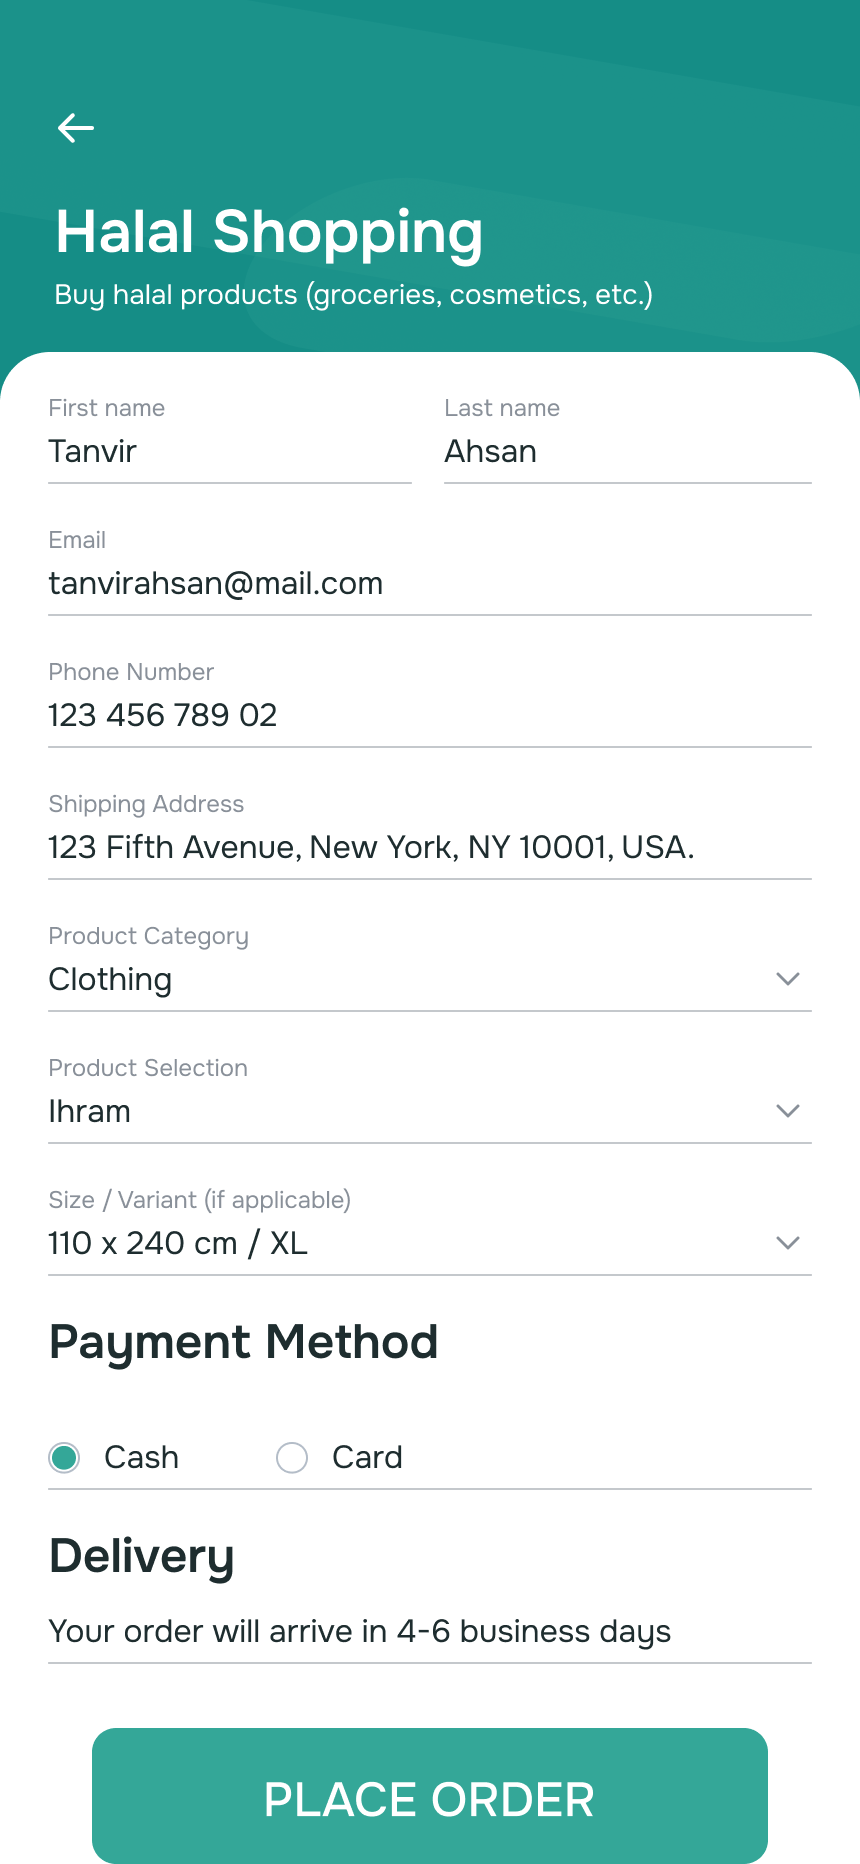Edit the Phone Number field
860x1864 pixels.
coord(428,716)
